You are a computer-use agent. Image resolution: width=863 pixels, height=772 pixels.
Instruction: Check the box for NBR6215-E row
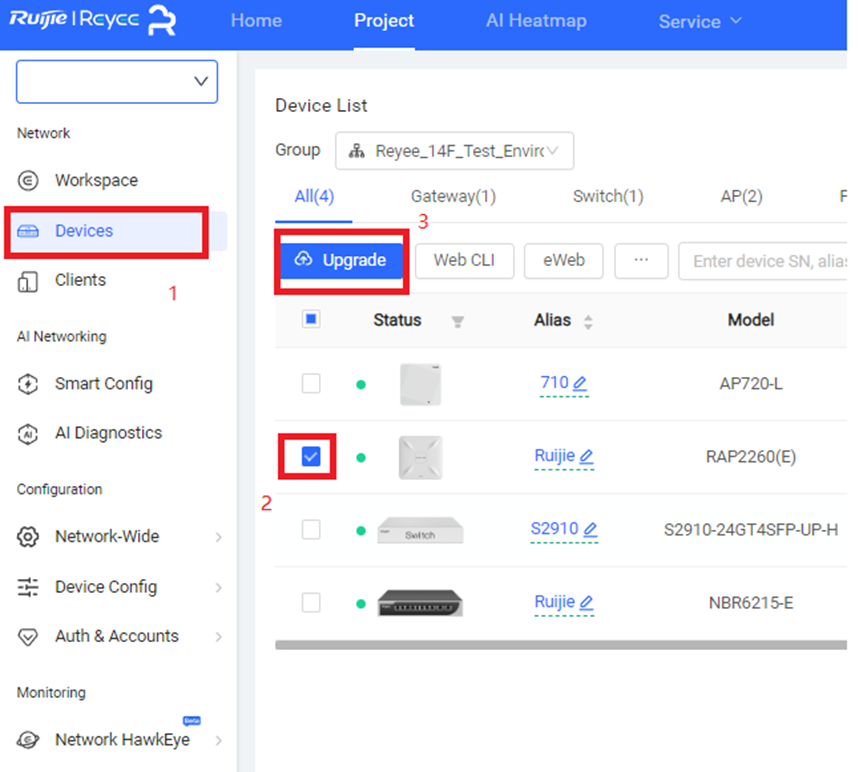311,603
